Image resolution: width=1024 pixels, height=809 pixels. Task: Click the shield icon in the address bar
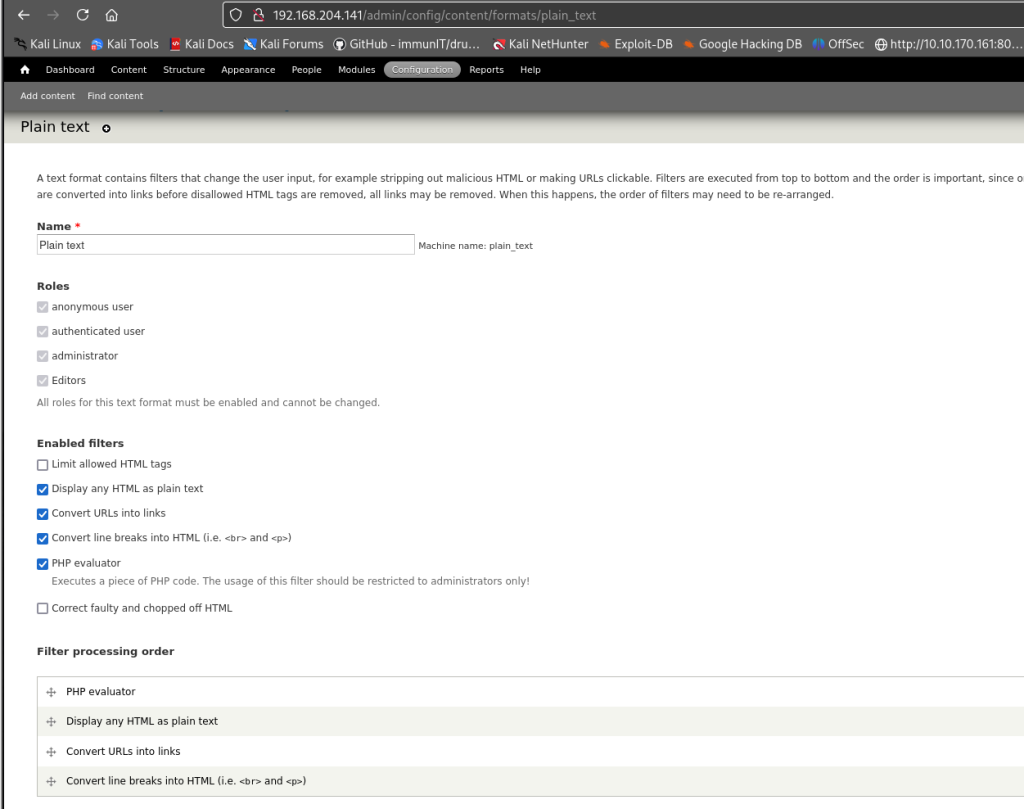pyautogui.click(x=236, y=15)
